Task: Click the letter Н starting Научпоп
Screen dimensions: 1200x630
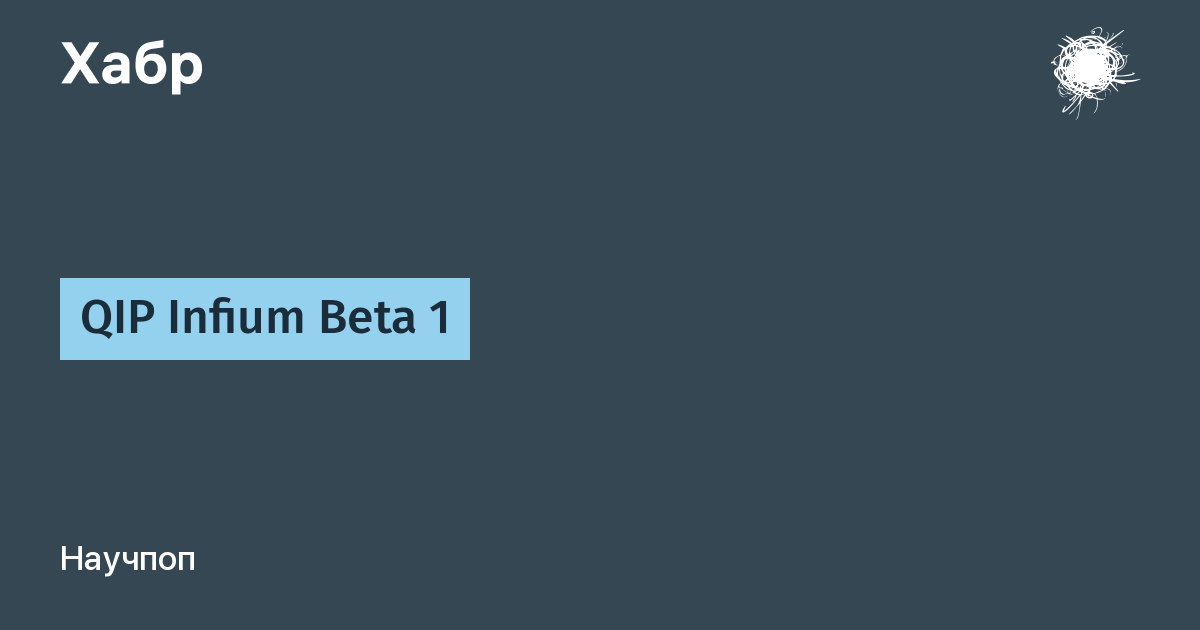Action: pos(71,560)
